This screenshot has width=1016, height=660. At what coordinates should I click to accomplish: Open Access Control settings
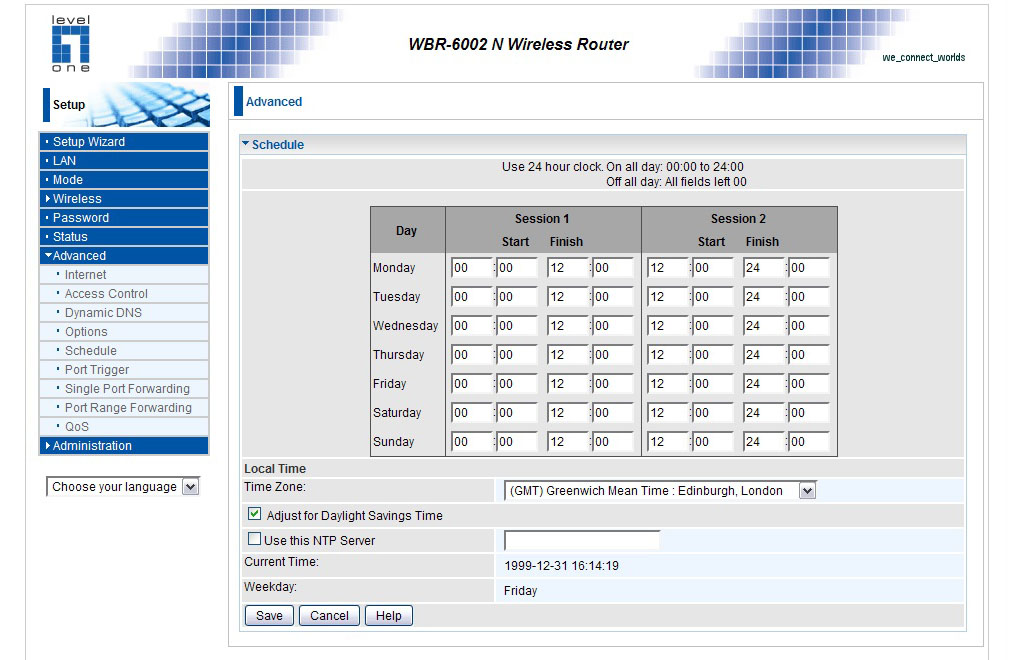pos(124,293)
